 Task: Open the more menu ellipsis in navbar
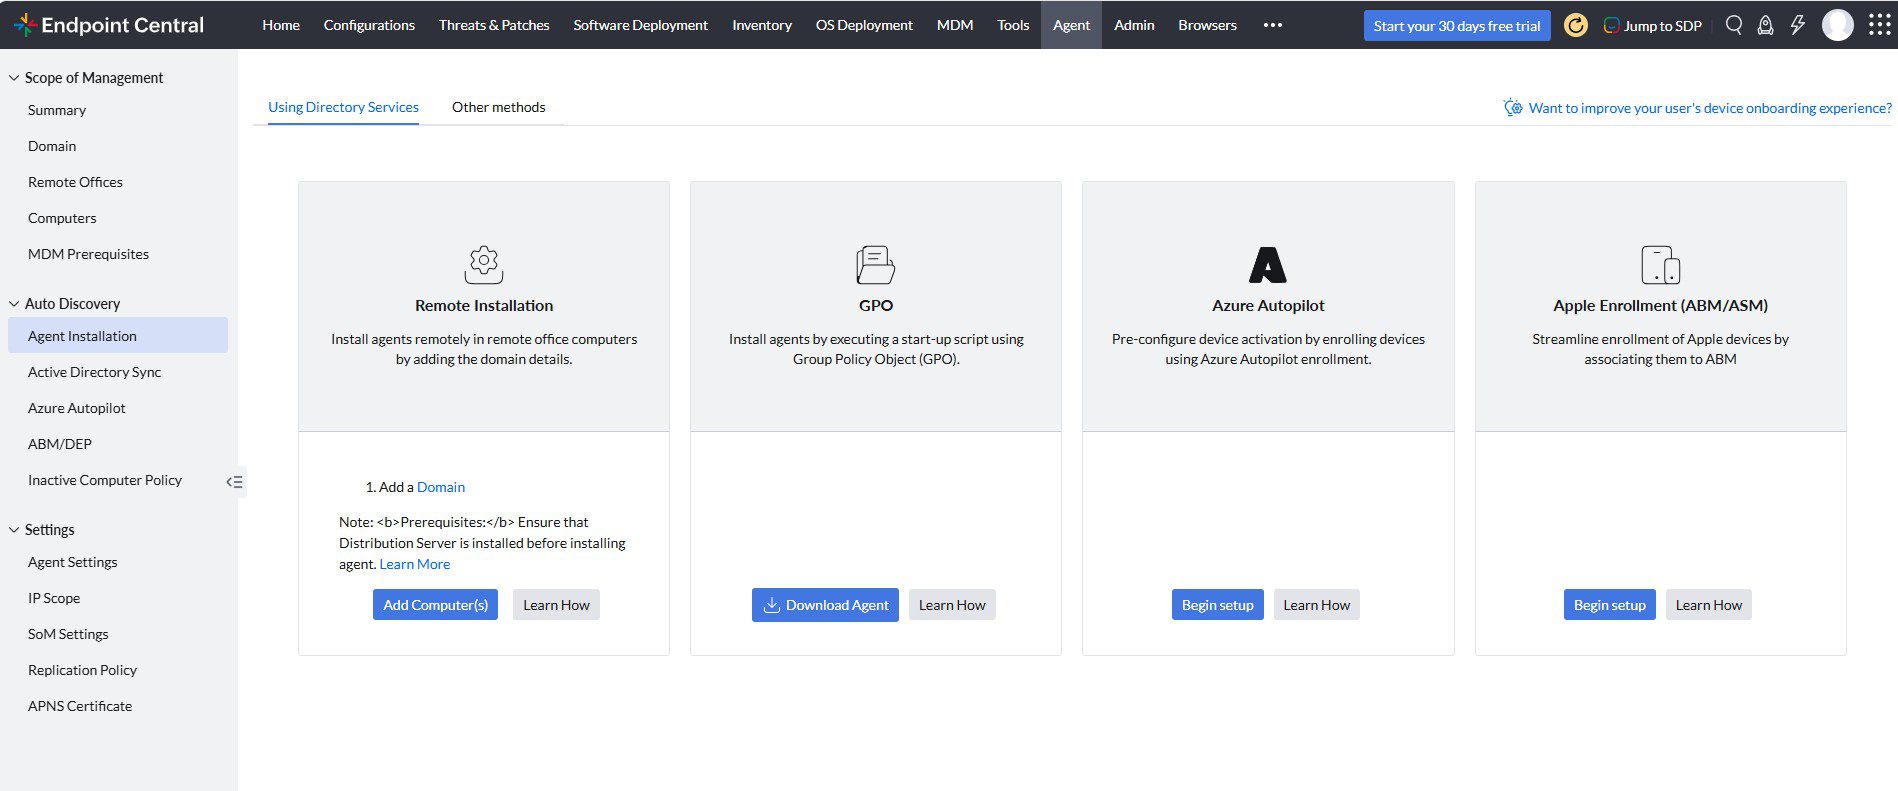coord(1273,25)
